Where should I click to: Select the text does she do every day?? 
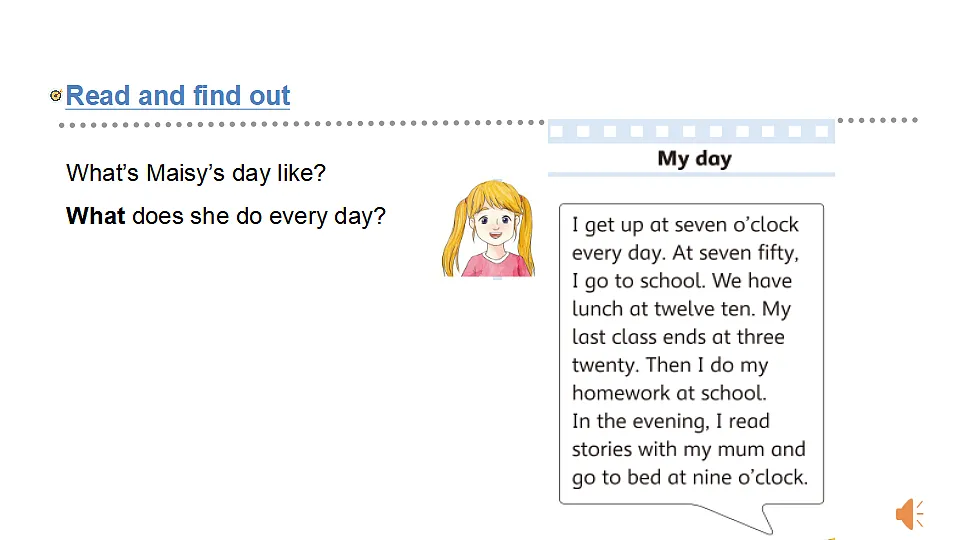(259, 217)
